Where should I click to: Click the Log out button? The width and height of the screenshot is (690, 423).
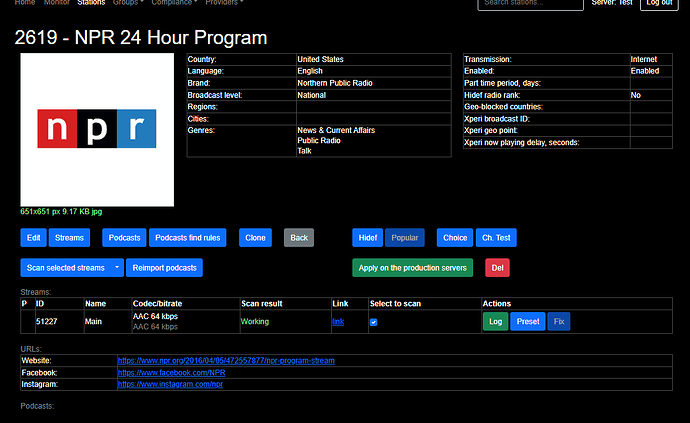pyautogui.click(x=659, y=4)
